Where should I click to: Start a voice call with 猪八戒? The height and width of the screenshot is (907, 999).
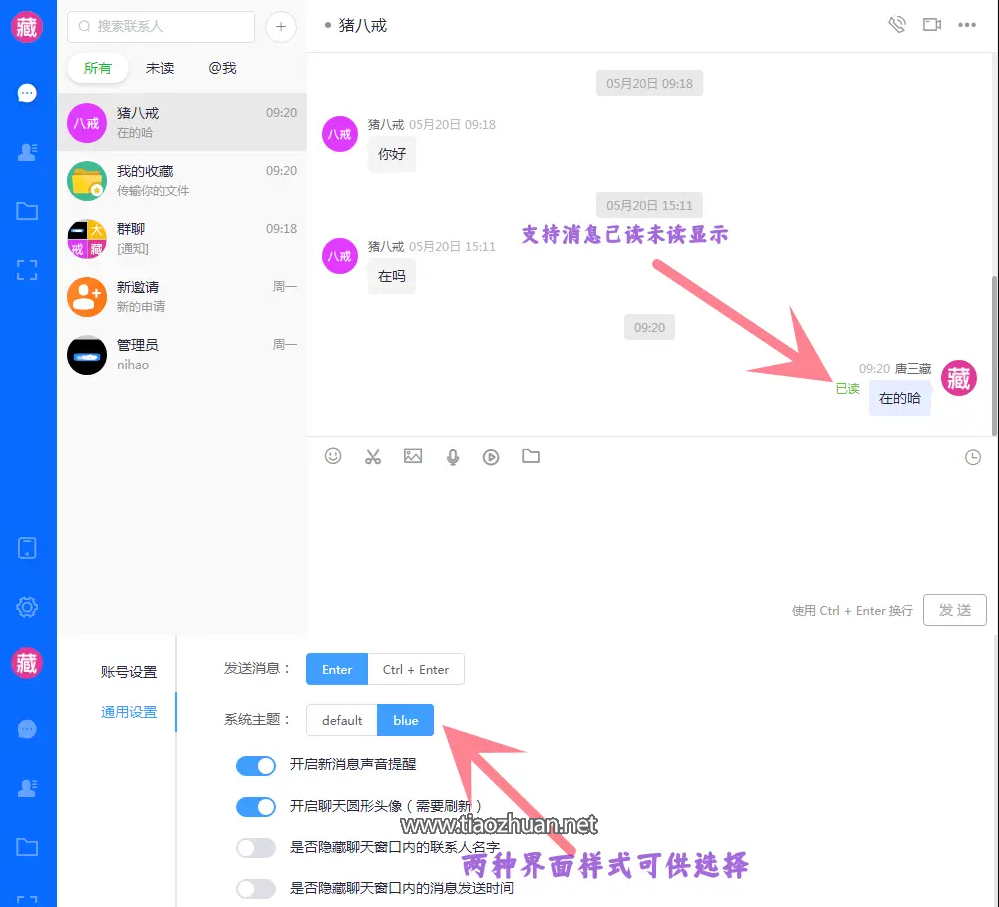click(897, 25)
